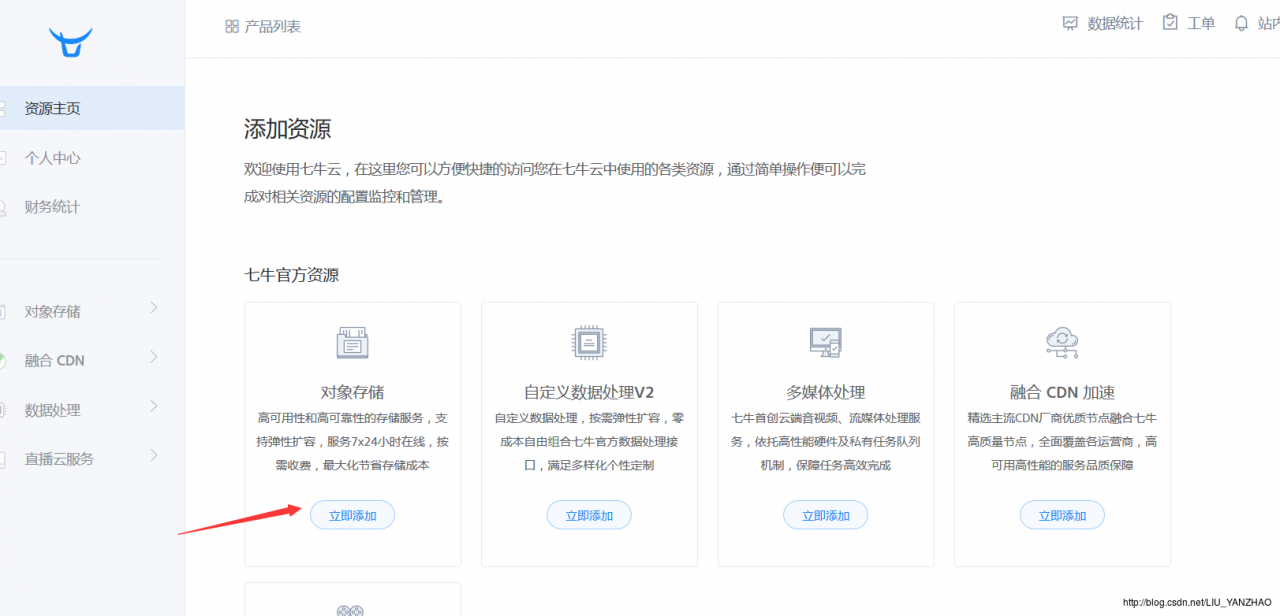The image size is (1280, 616).
Task: Click the 产品列表 grid icon
Action: point(232,27)
